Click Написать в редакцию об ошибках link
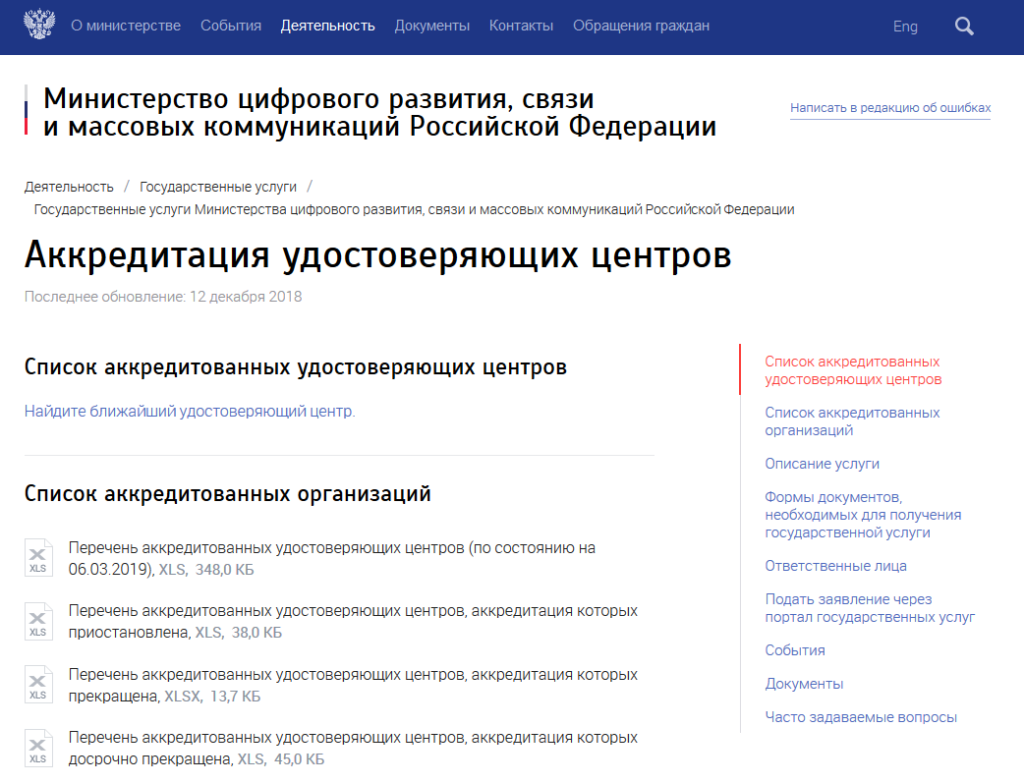This screenshot has height=783, width=1024. [890, 108]
